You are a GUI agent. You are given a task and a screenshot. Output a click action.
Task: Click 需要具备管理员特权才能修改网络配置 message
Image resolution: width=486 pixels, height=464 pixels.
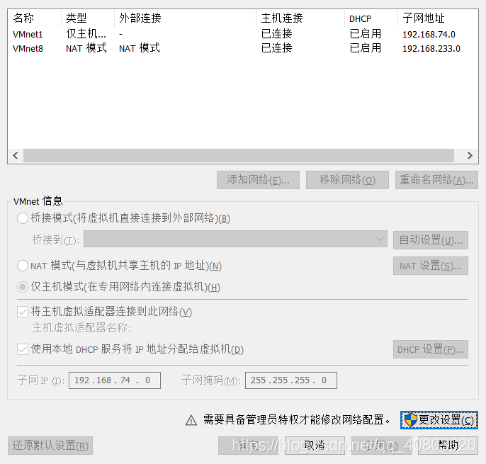[297, 420]
